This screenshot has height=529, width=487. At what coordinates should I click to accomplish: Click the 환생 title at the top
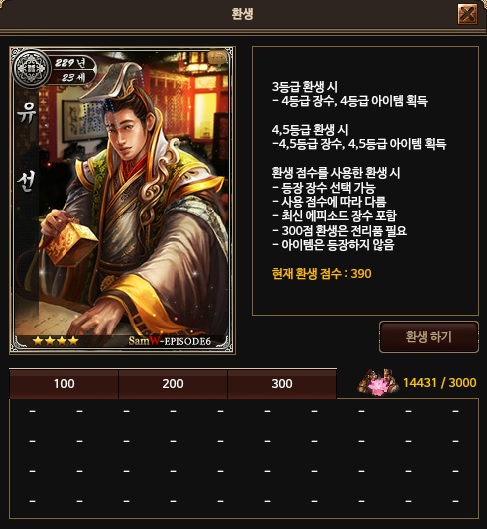click(242, 14)
